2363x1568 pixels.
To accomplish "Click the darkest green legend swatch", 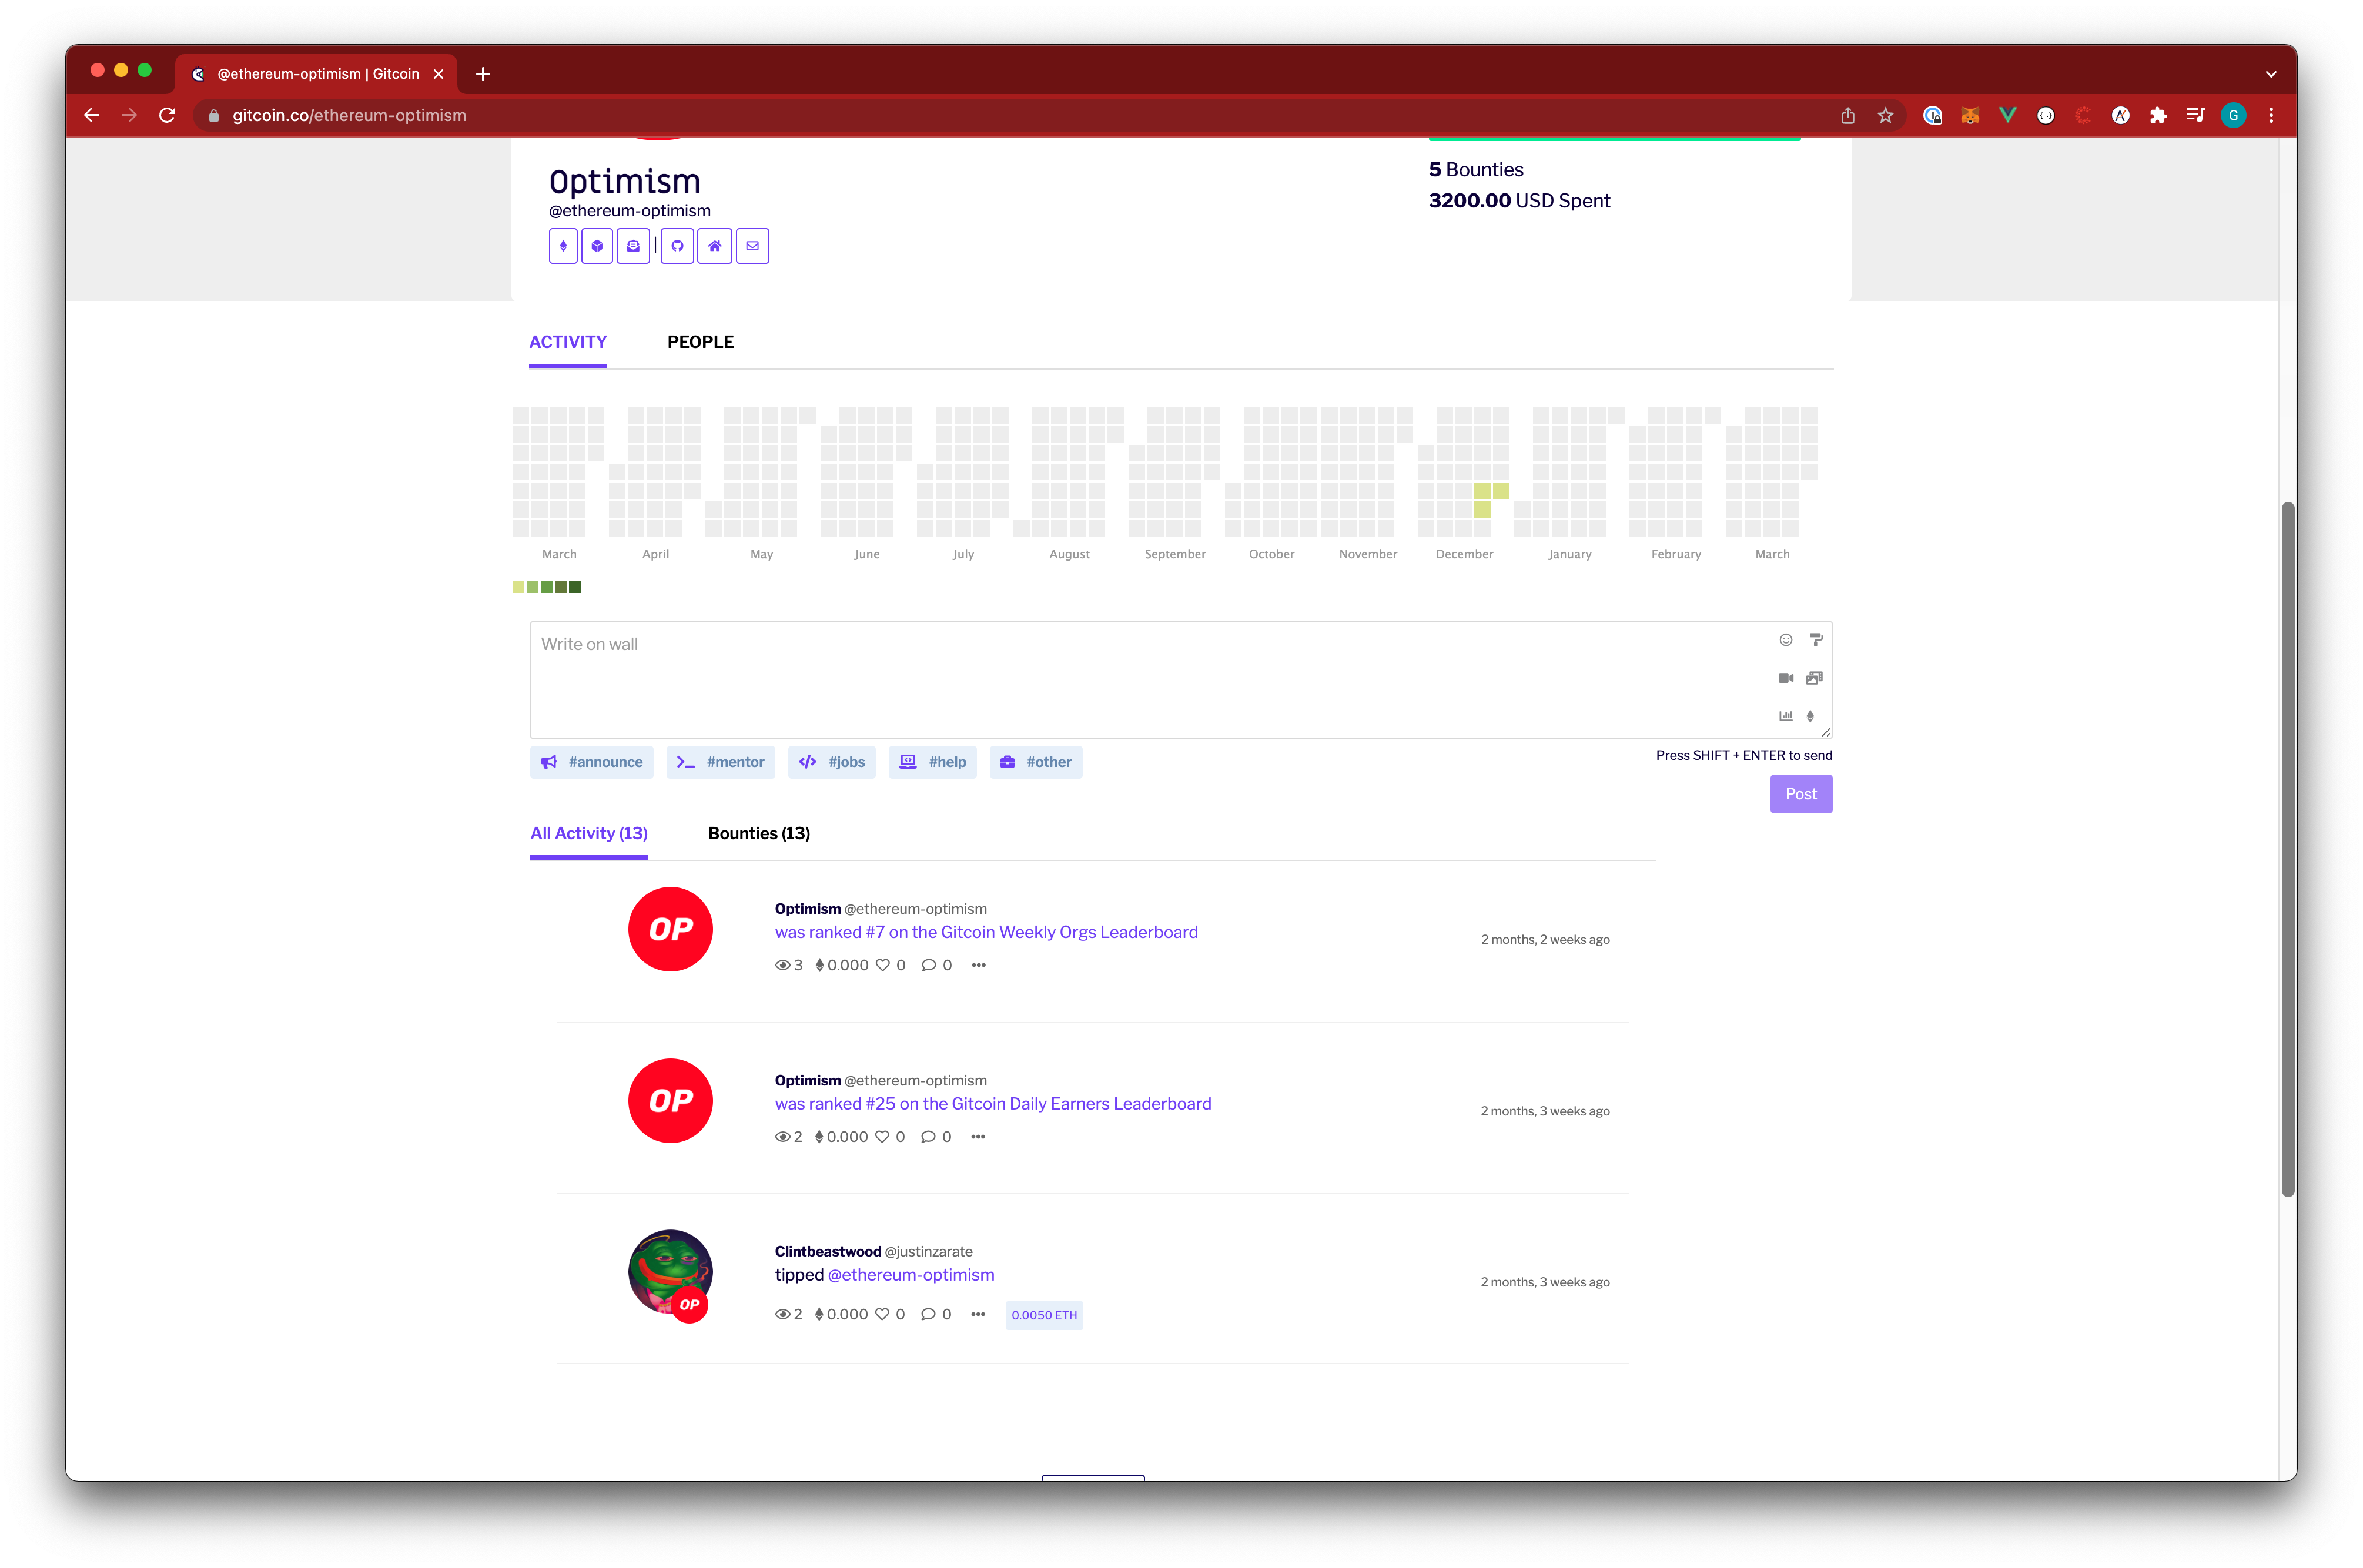I will 575,588.
